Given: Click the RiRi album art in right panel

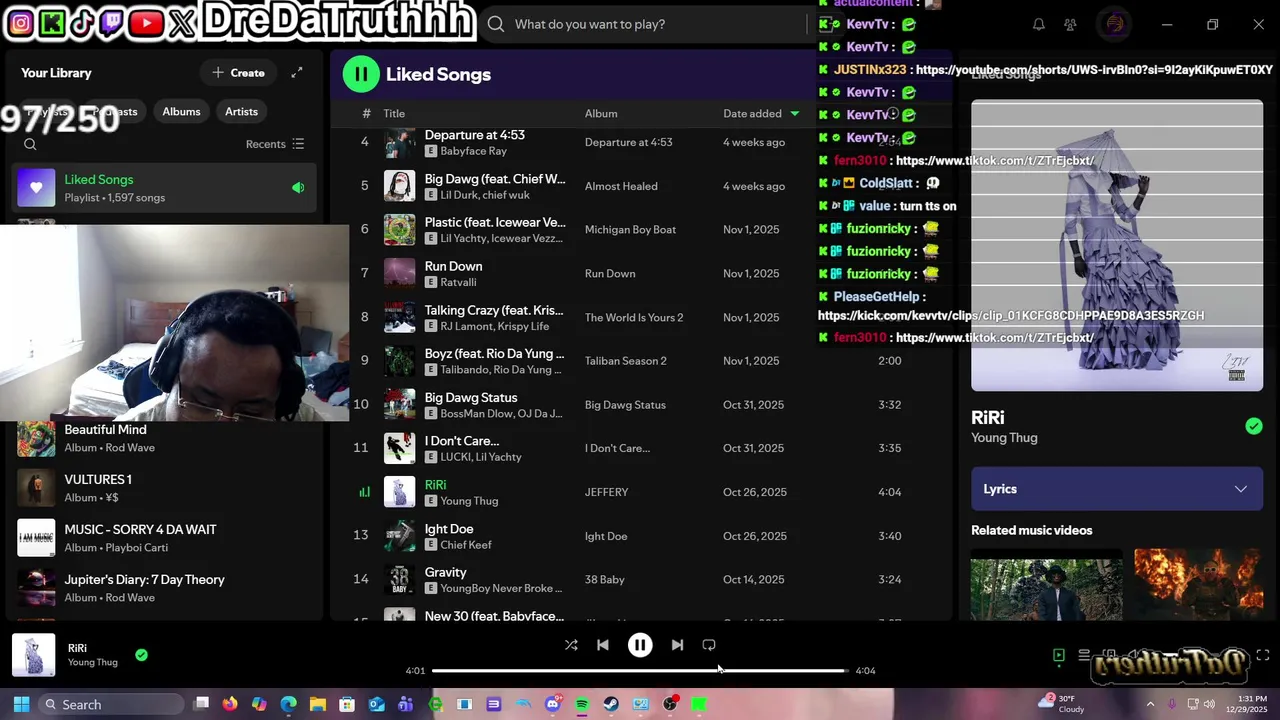Looking at the screenshot, I should tap(1117, 245).
